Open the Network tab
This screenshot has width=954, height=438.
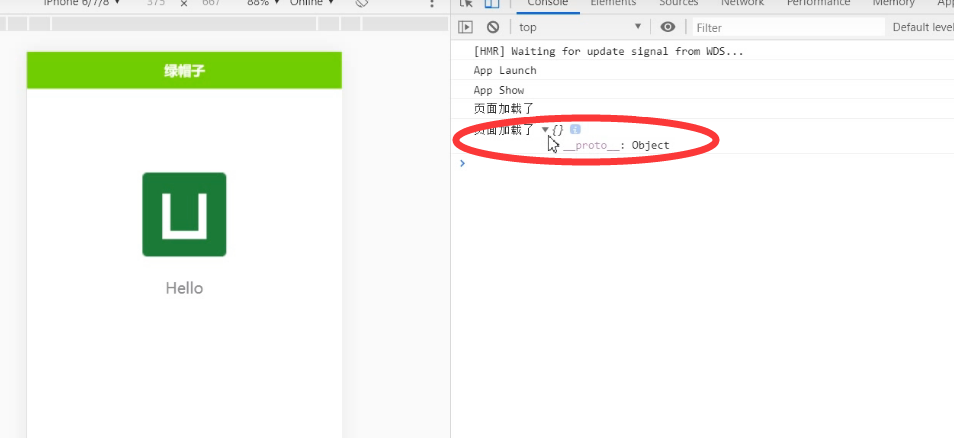742,4
